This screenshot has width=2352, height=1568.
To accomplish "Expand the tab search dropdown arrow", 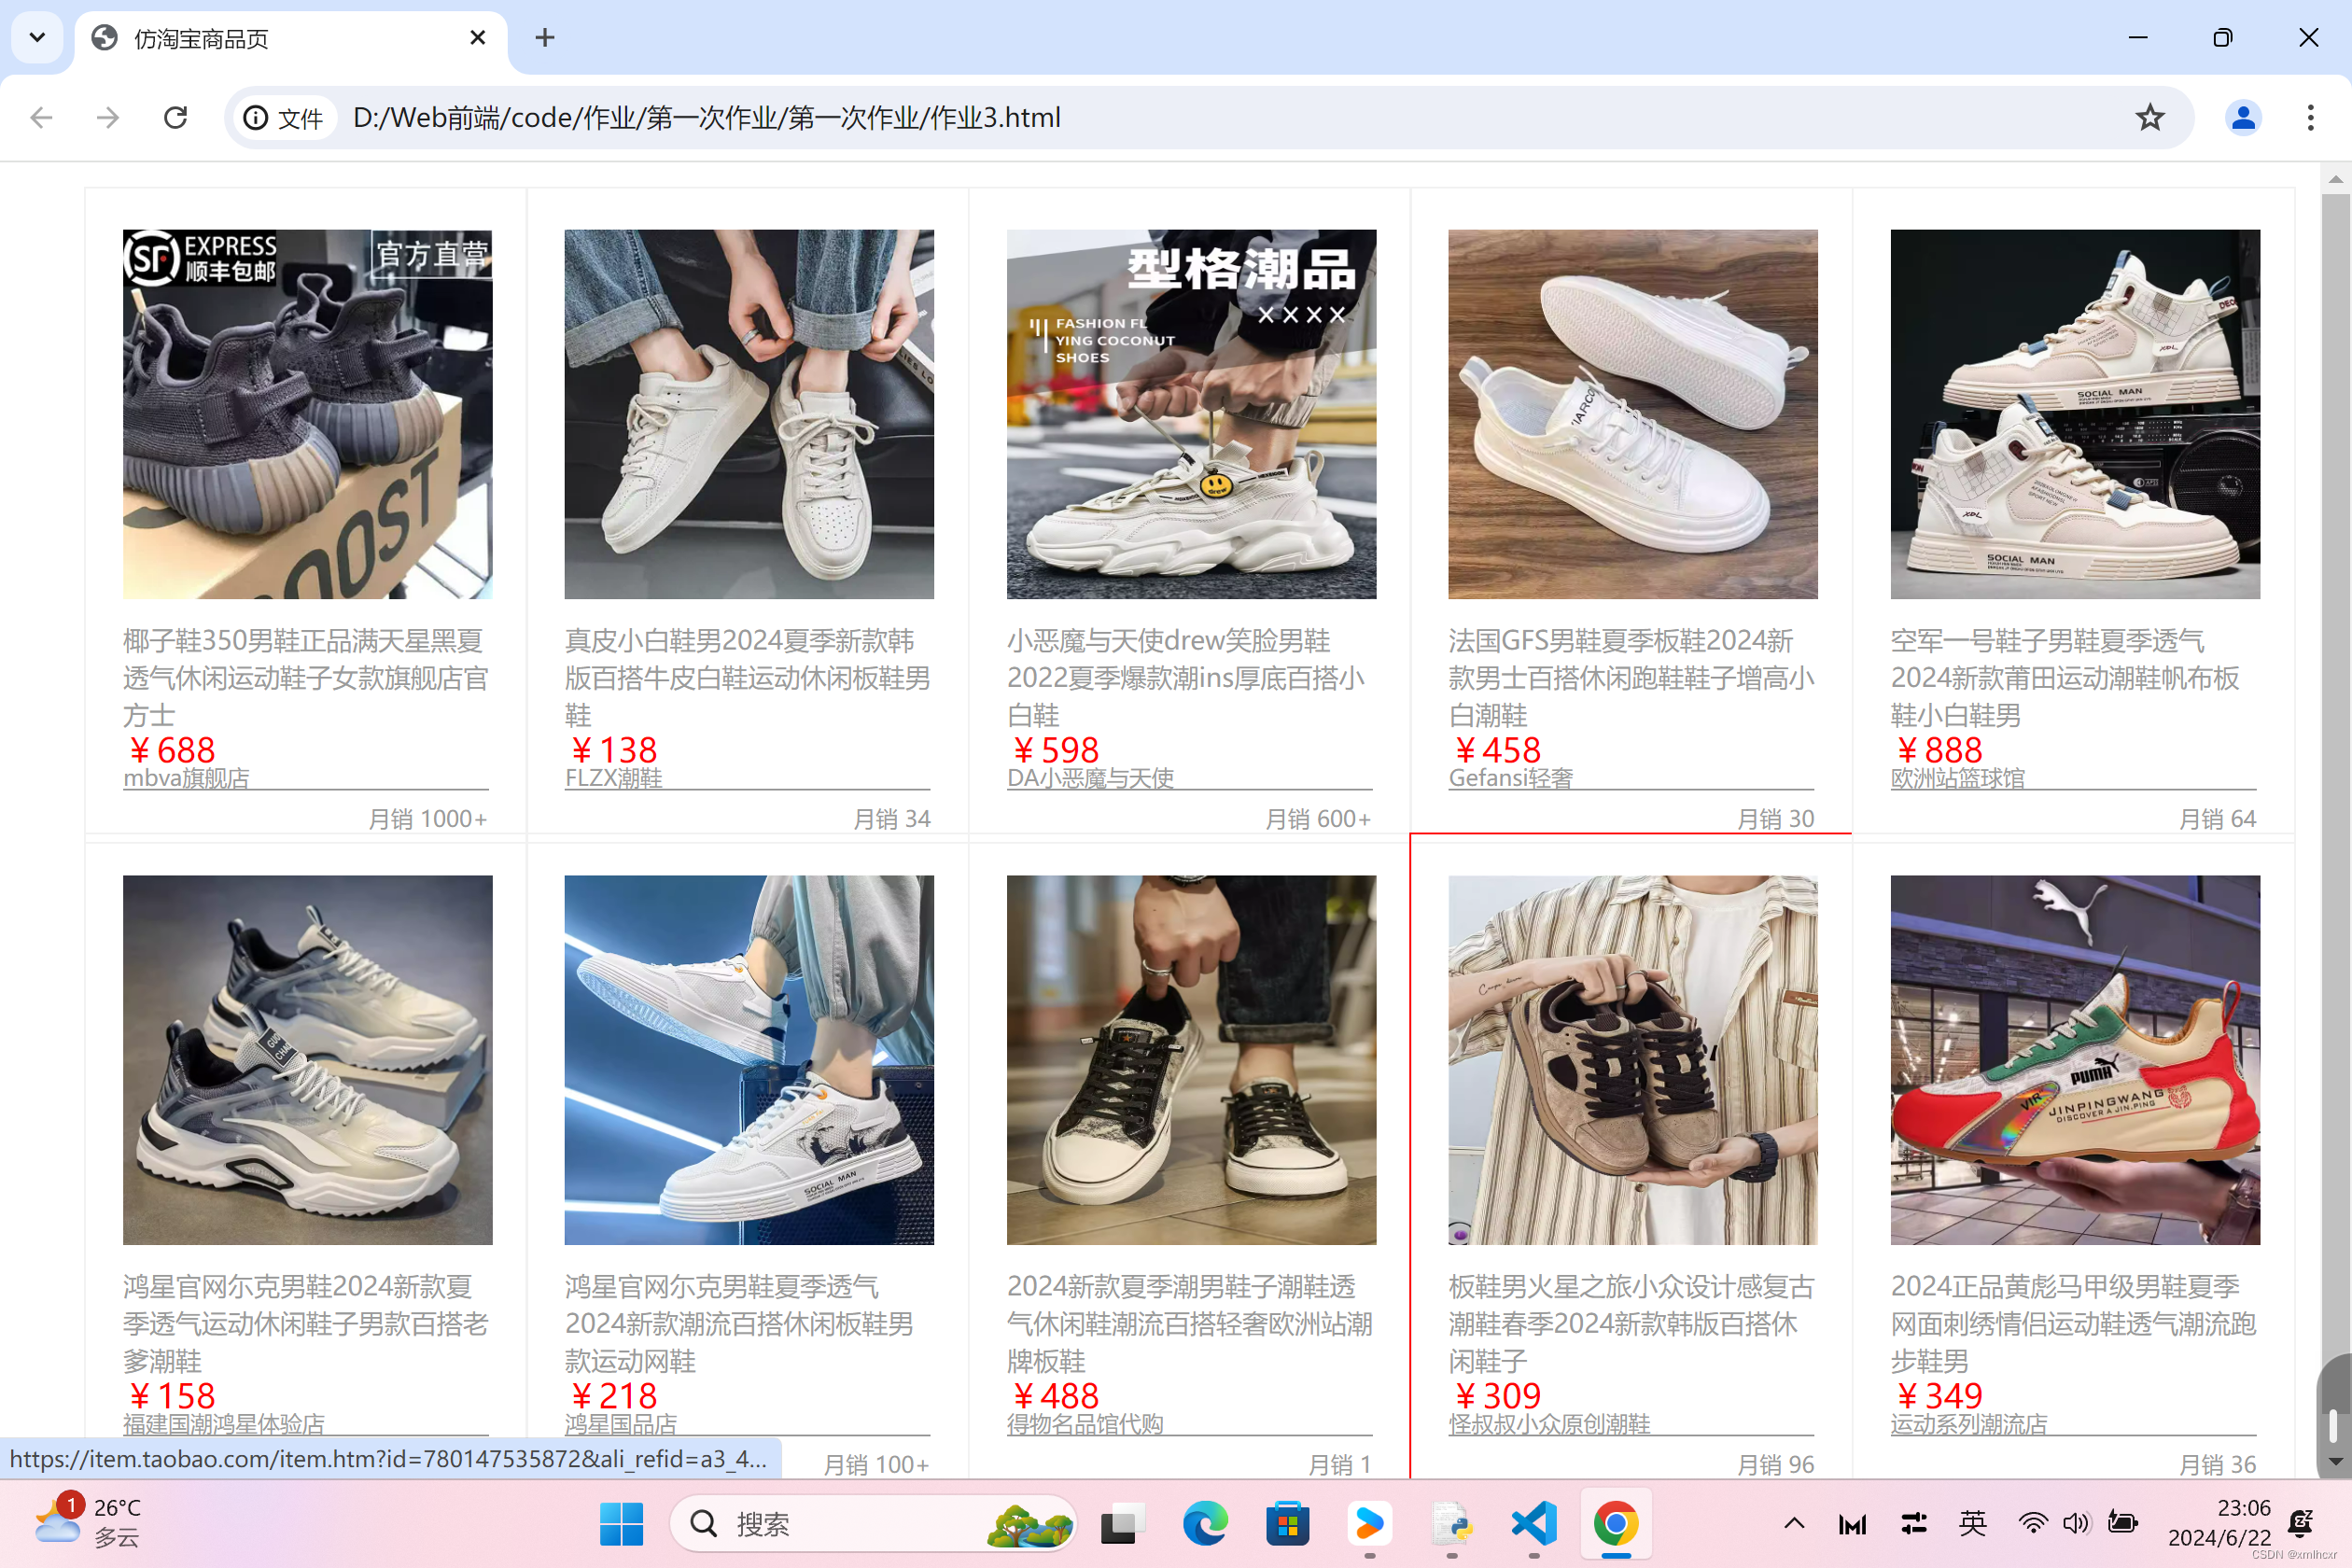I will click(x=37, y=38).
